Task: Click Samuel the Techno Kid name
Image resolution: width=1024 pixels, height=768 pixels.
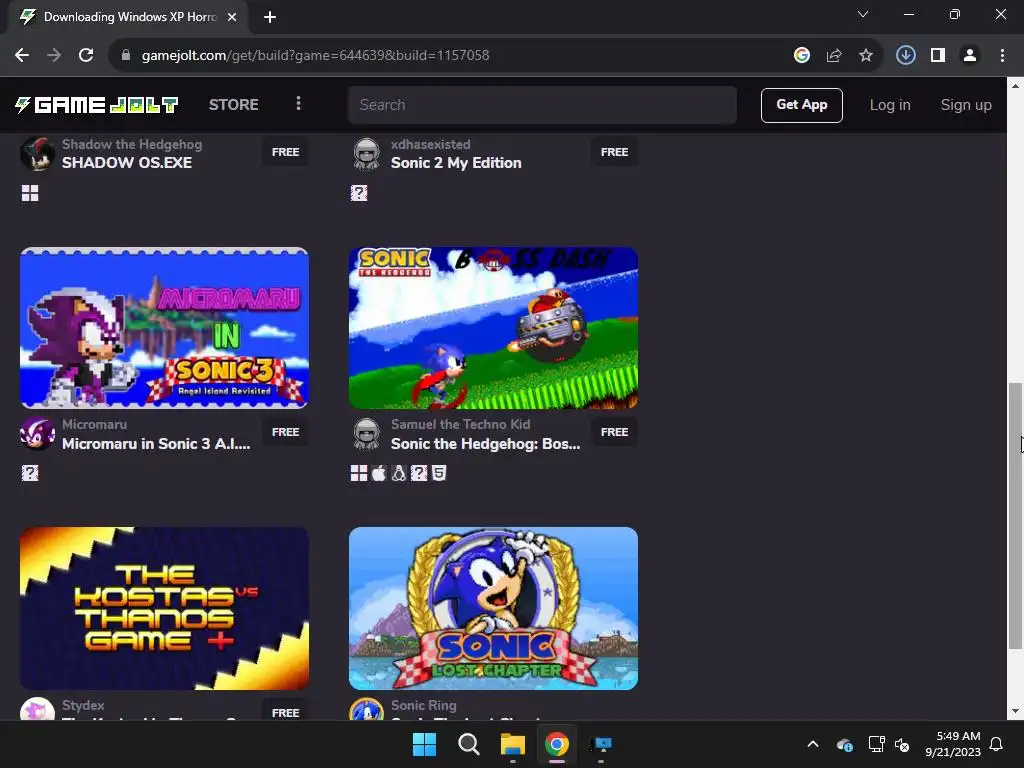Action: [460, 424]
